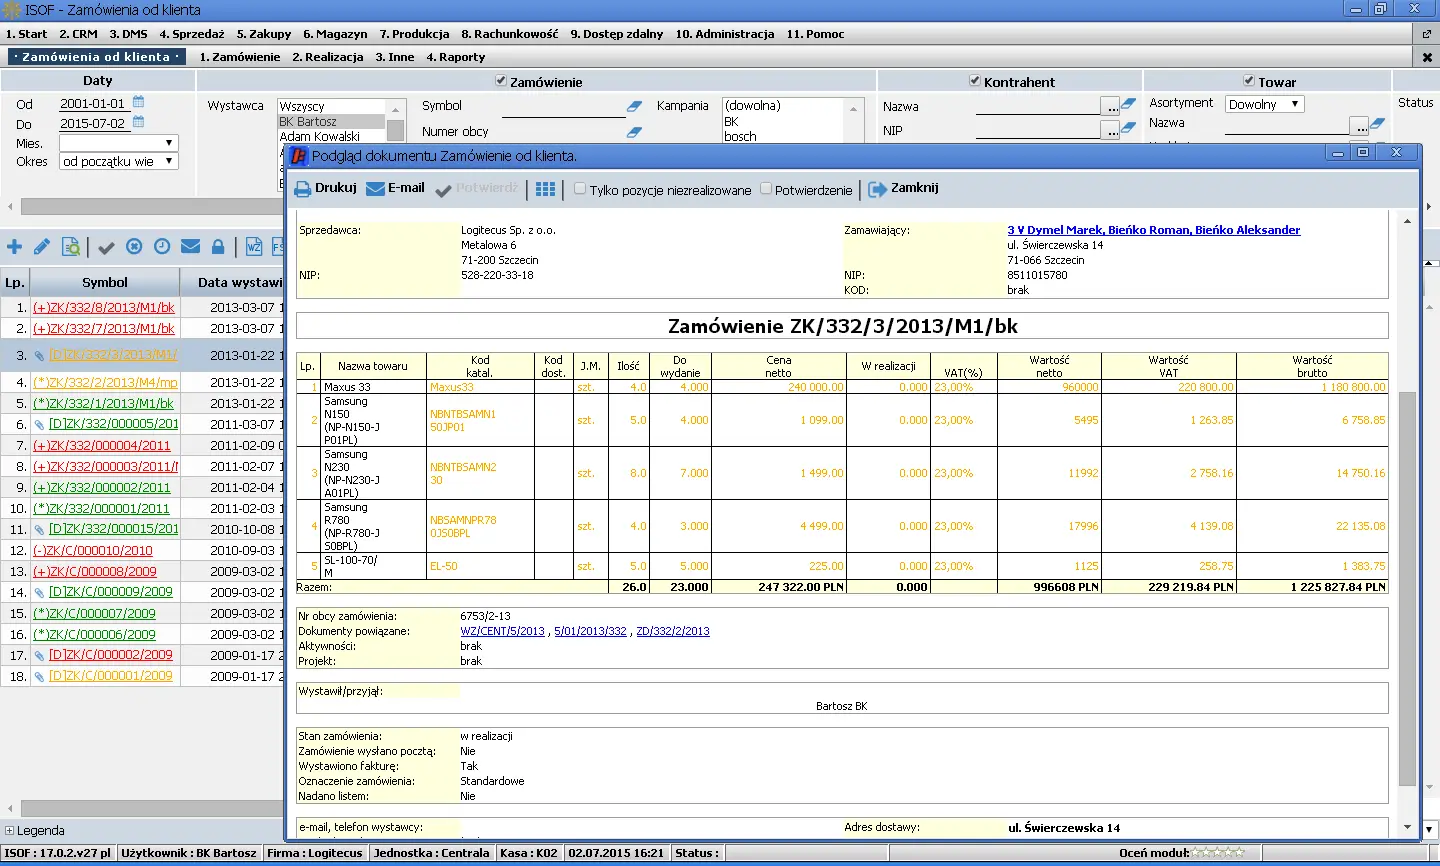Open the 5. Zakupy menu
Image resolution: width=1440 pixels, height=866 pixels.
click(x=264, y=34)
